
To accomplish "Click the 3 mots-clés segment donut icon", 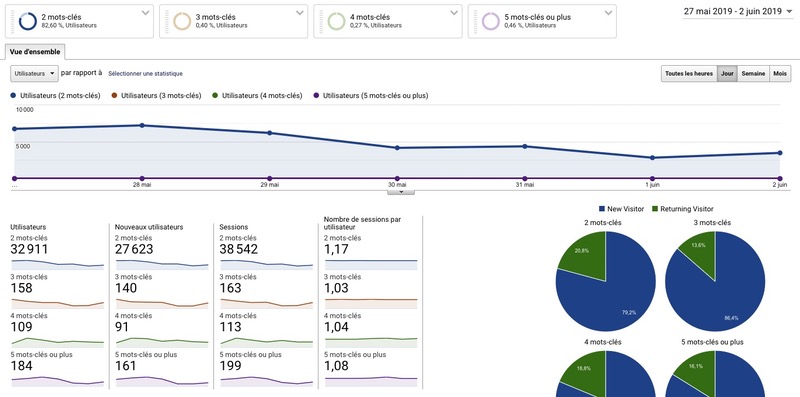I will coord(182,21).
